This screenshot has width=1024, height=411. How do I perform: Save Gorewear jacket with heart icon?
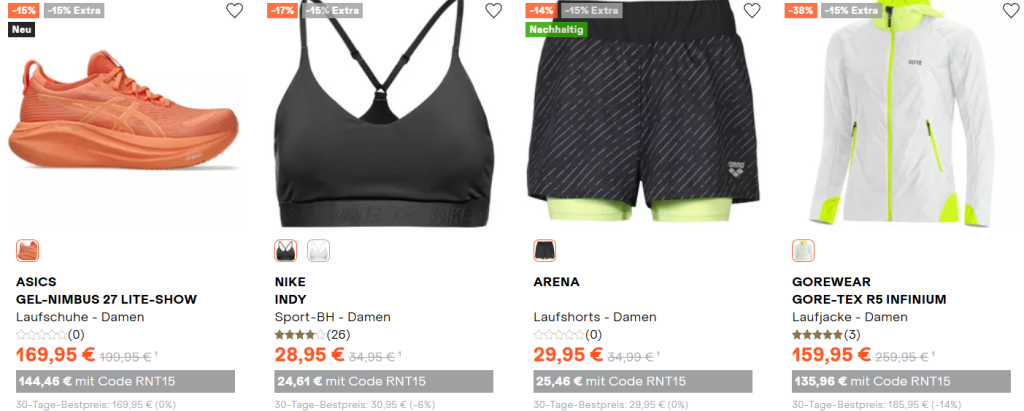click(1011, 10)
